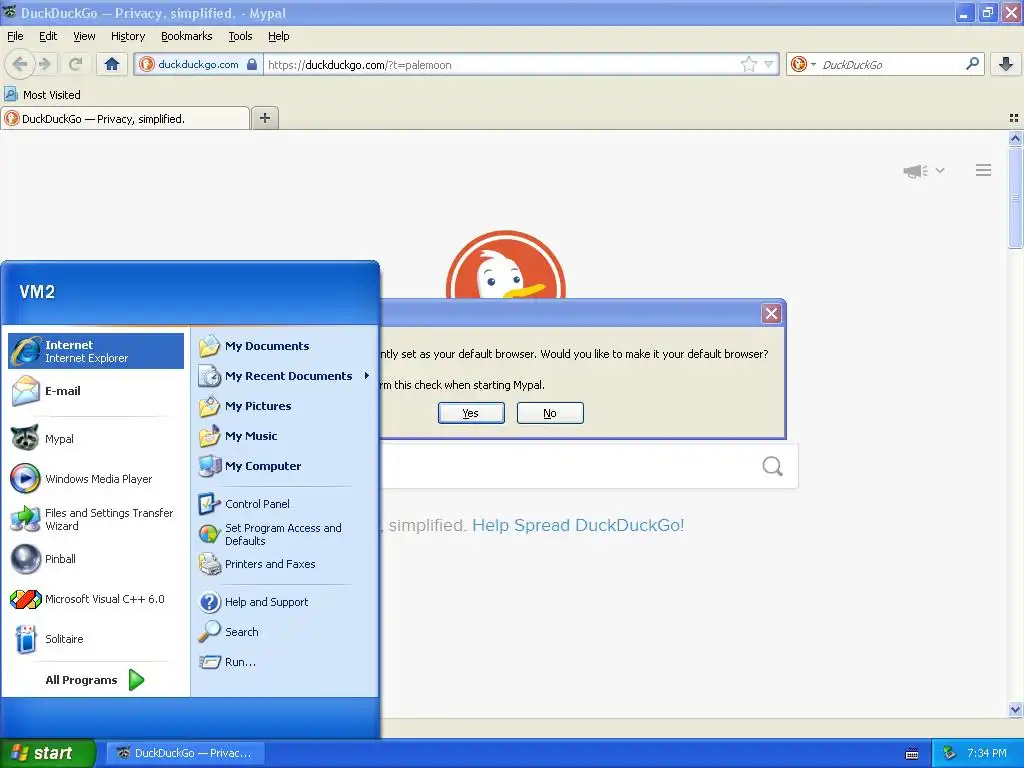Open the File menu
This screenshot has width=1024, height=768.
pos(15,36)
